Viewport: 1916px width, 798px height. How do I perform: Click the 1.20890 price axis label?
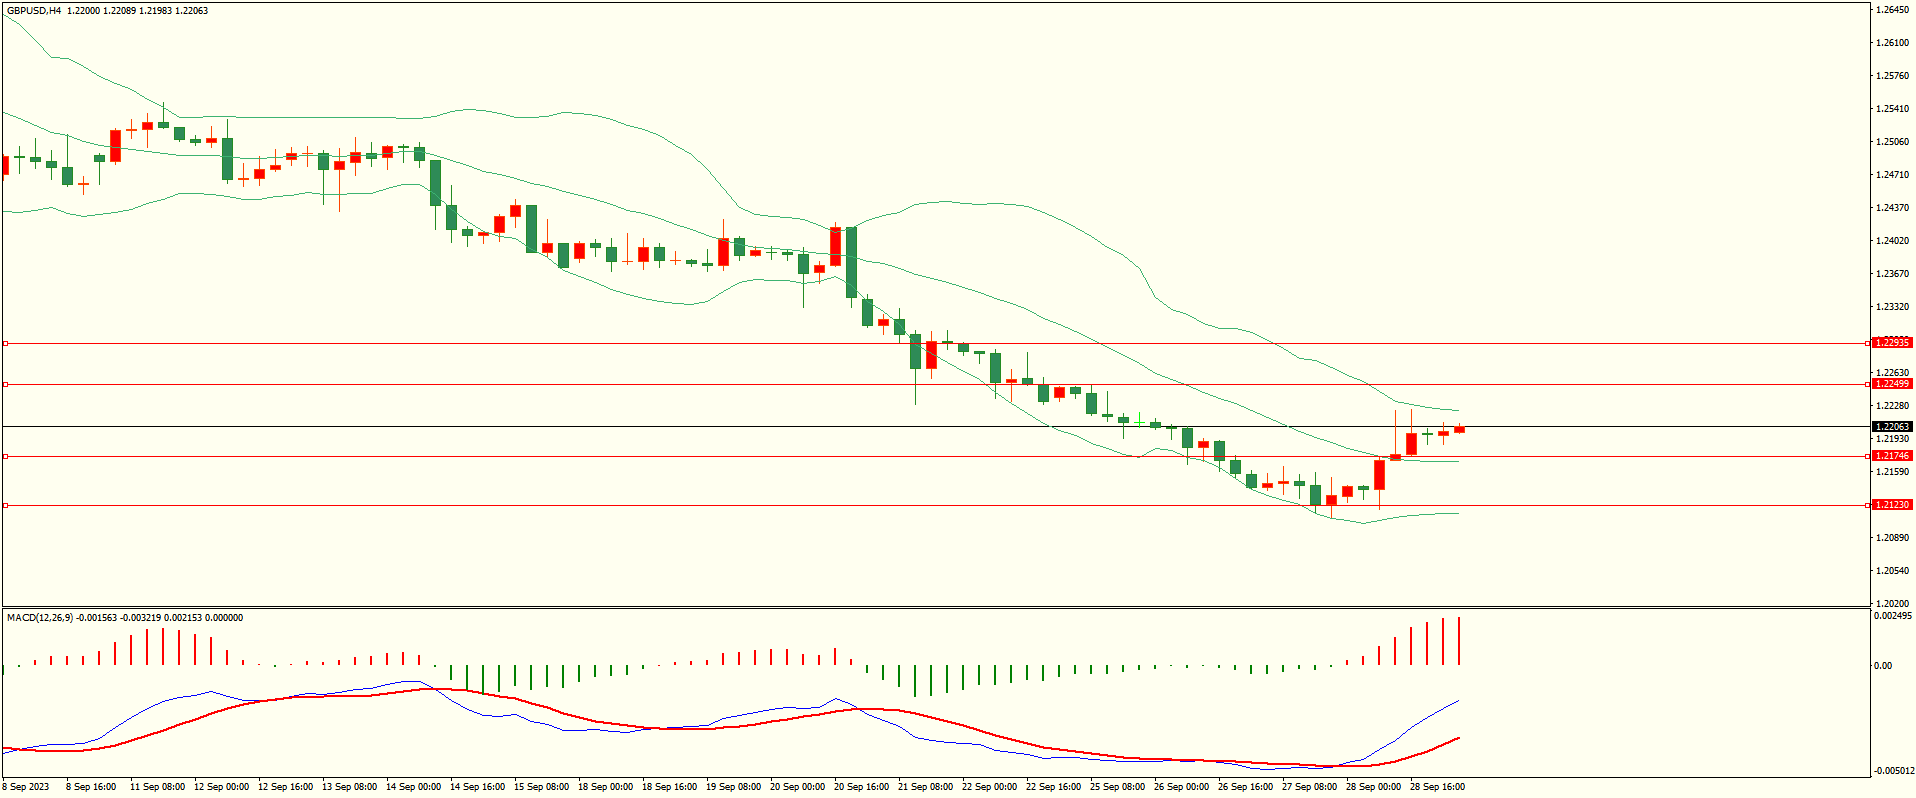(1892, 538)
